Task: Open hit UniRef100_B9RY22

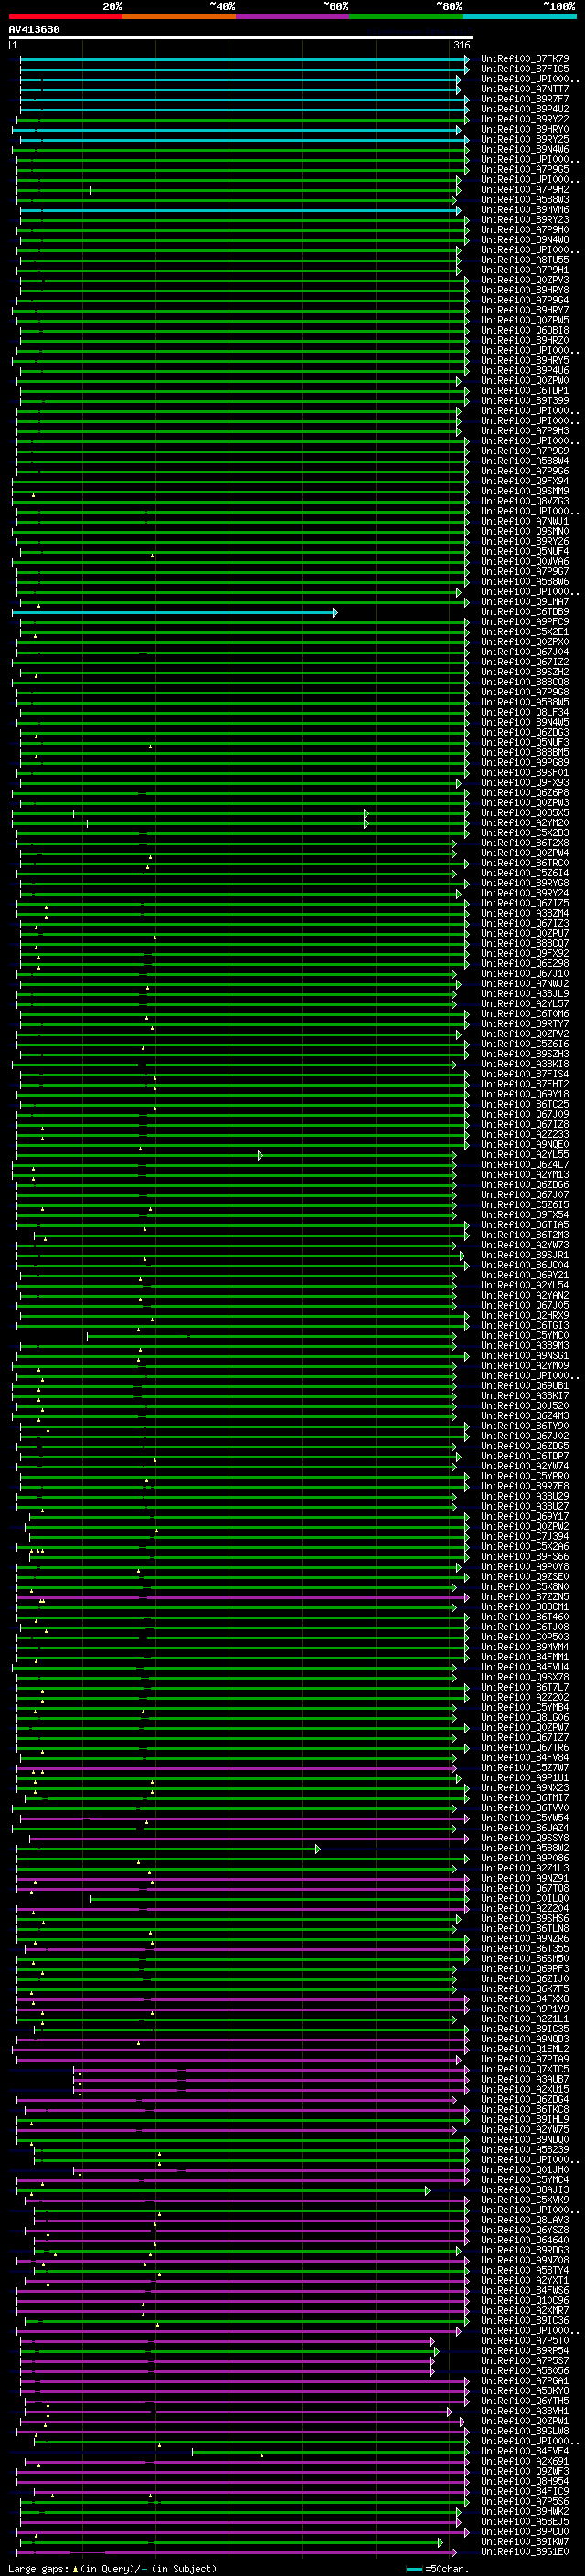Action: point(525,119)
